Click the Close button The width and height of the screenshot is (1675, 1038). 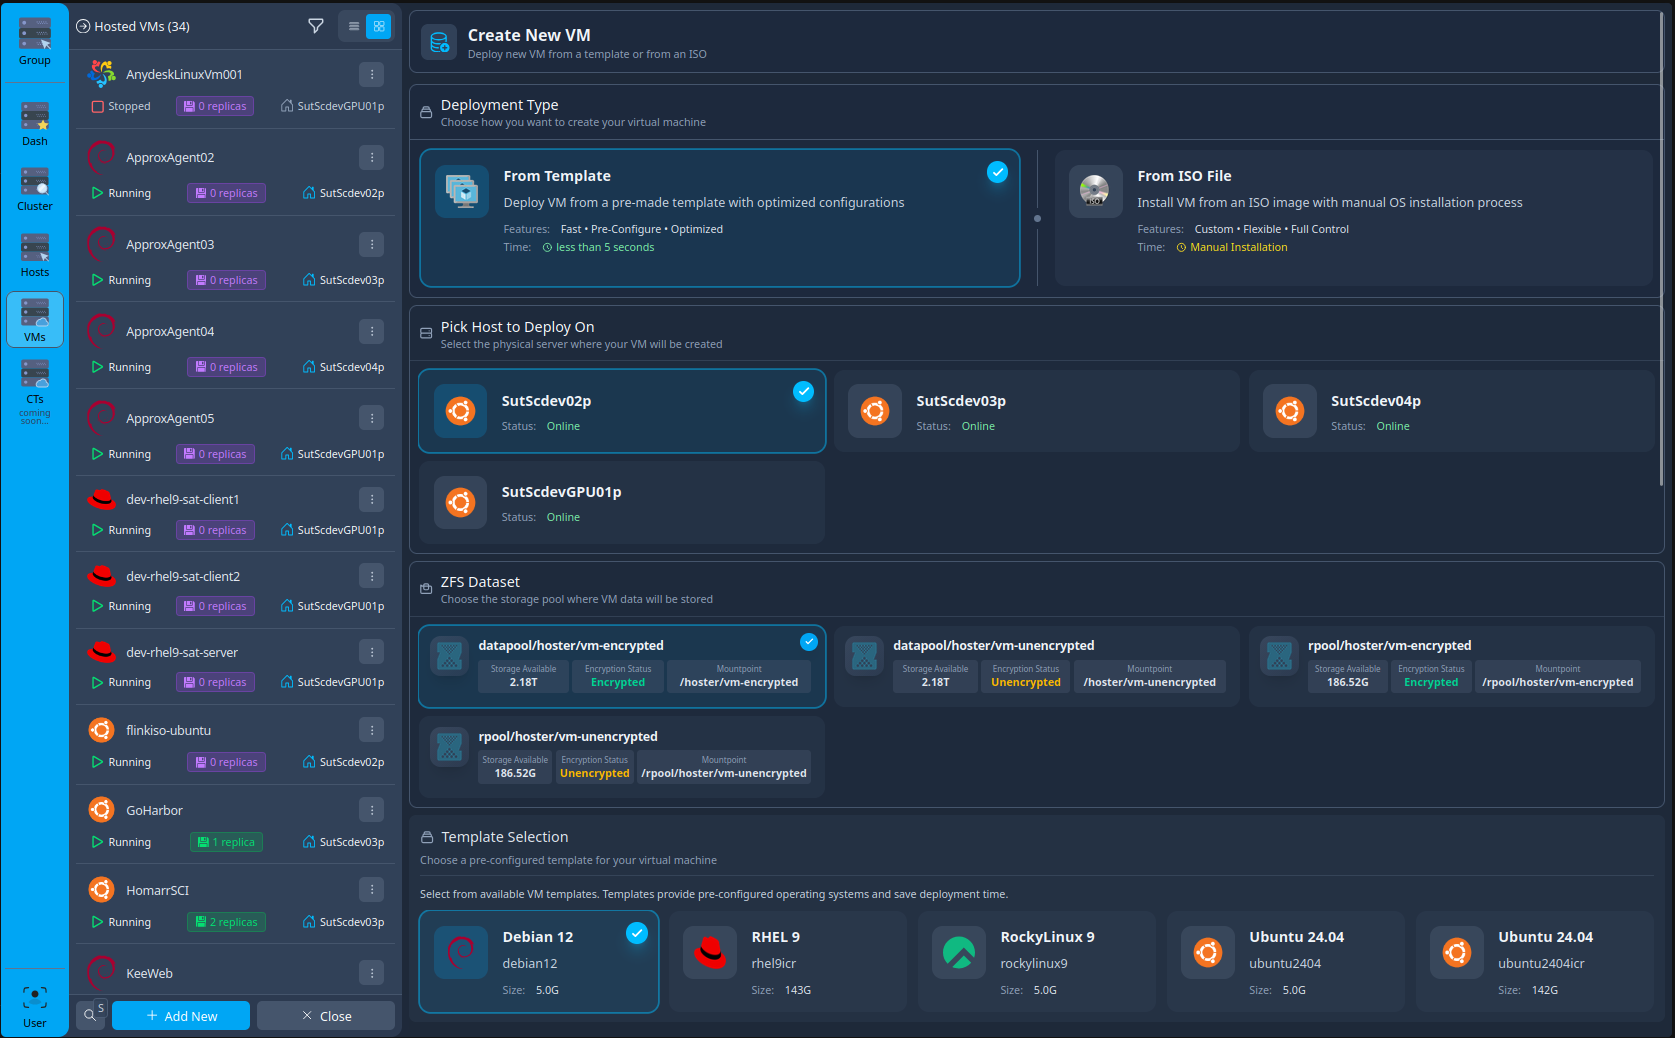click(325, 1015)
